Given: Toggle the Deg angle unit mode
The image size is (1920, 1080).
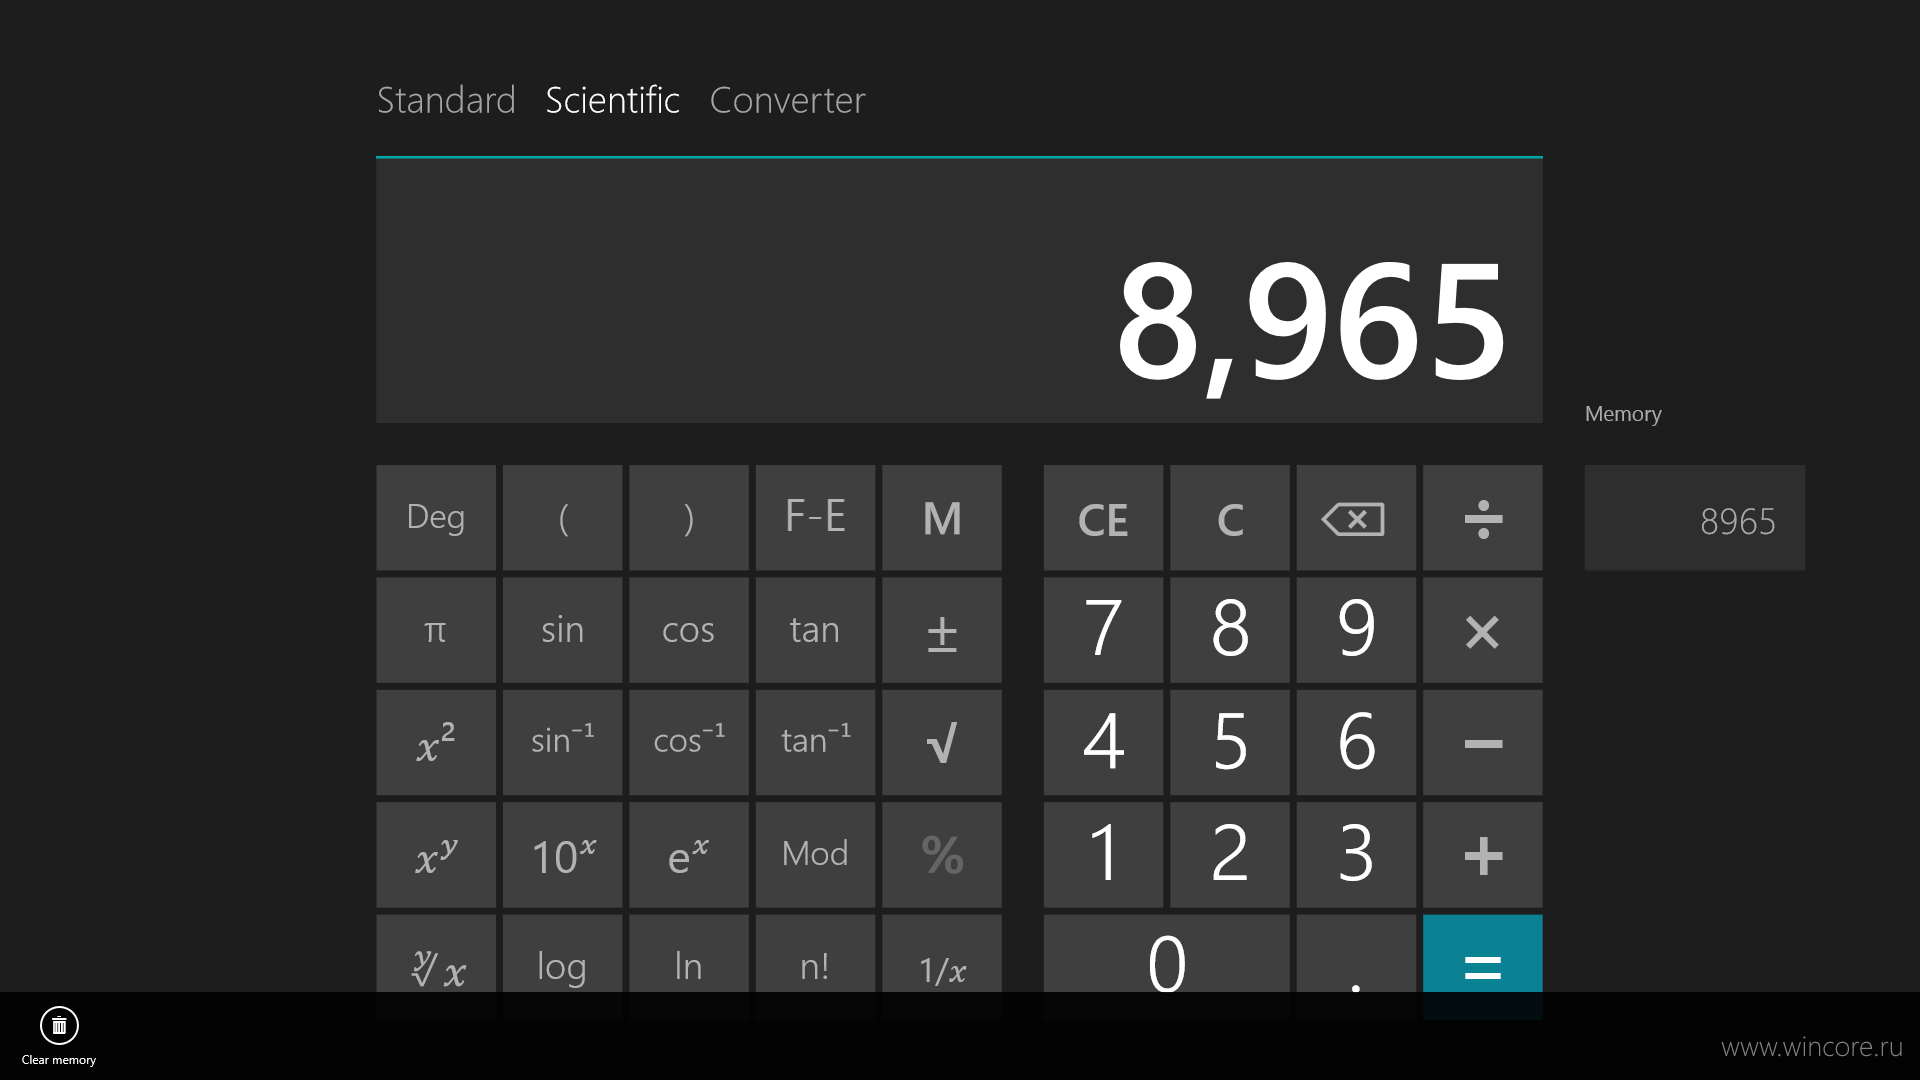Looking at the screenshot, I should pyautogui.click(x=435, y=518).
